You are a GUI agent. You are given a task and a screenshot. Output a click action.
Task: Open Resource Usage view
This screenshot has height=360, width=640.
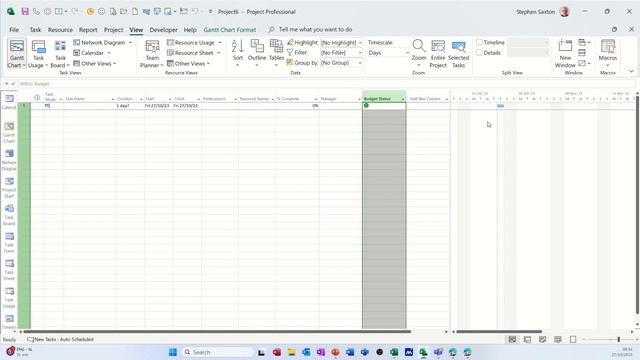point(194,42)
